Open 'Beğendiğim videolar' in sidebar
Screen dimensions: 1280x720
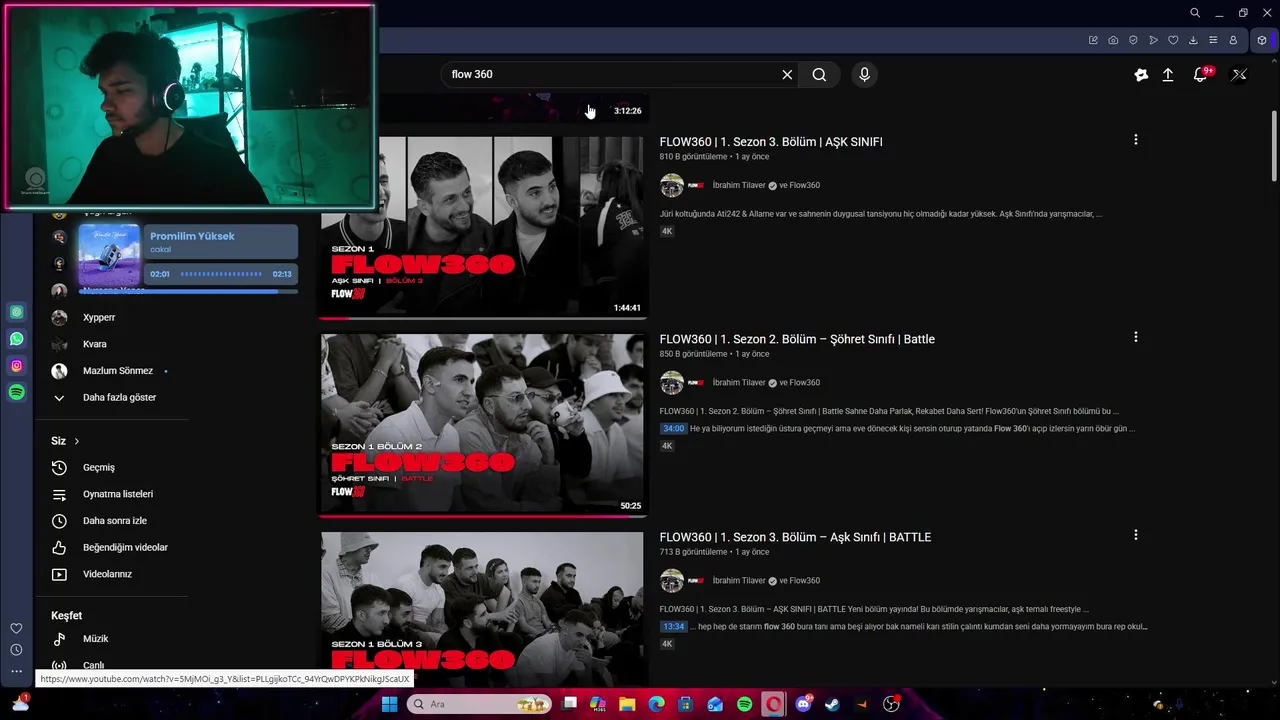(110, 547)
